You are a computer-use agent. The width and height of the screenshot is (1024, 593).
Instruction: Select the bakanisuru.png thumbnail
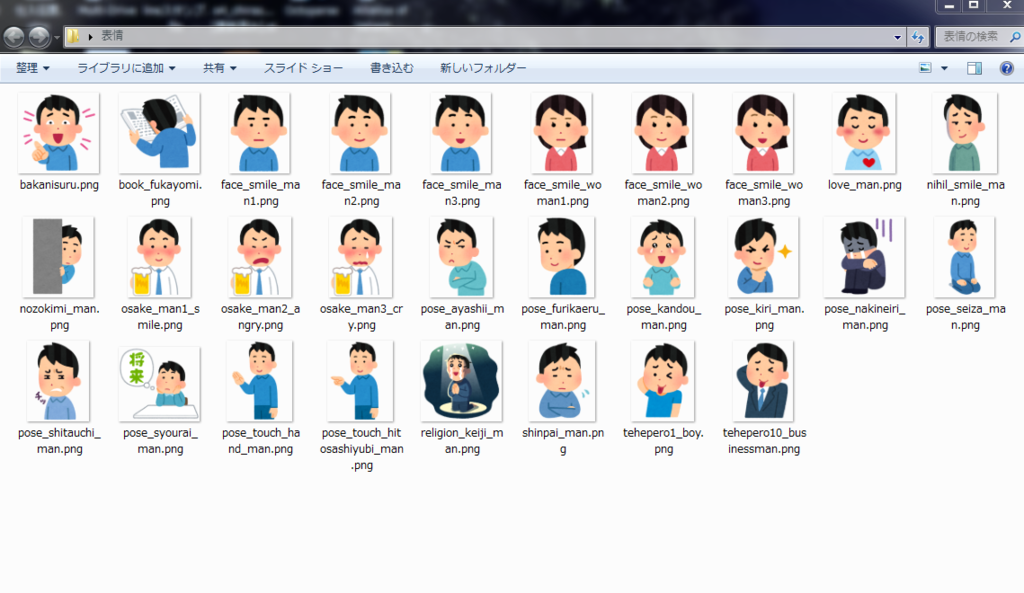tap(59, 133)
